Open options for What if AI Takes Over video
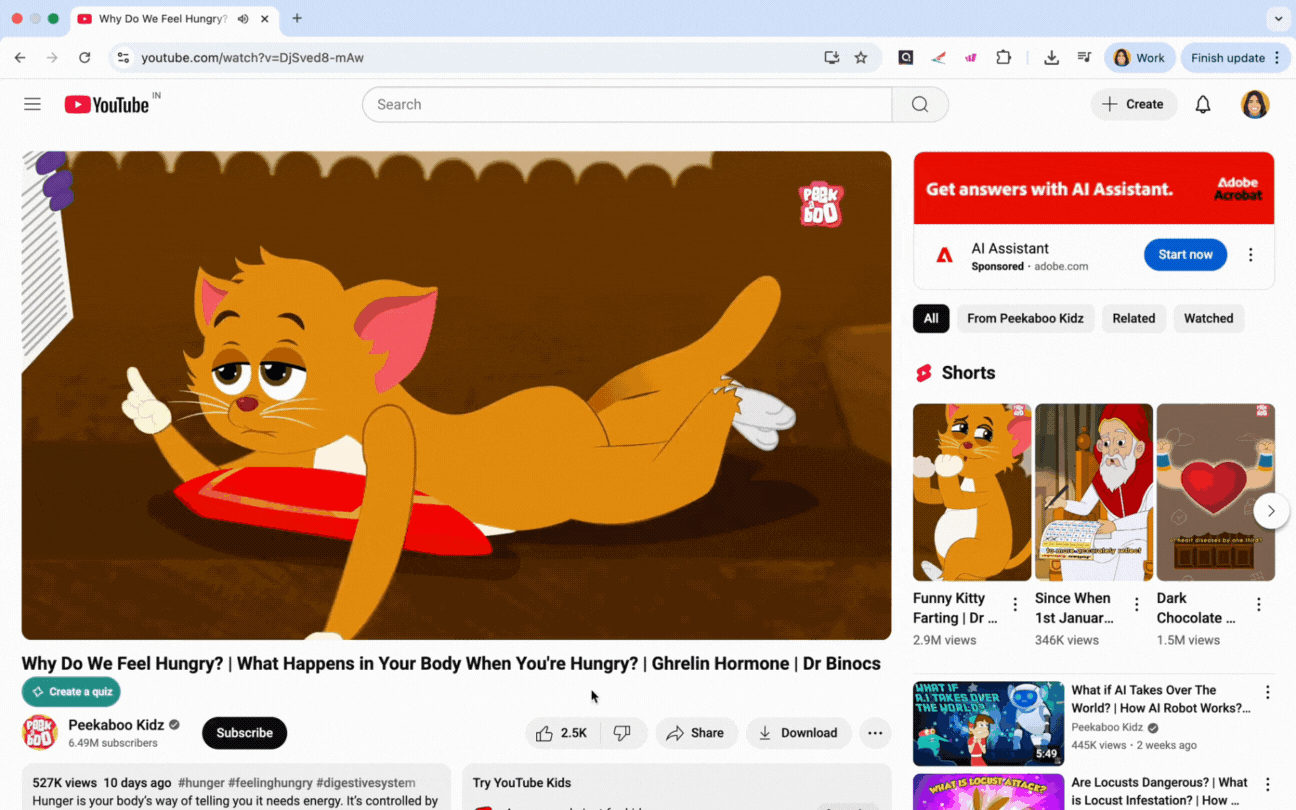The image size is (1296, 810). click(1268, 692)
